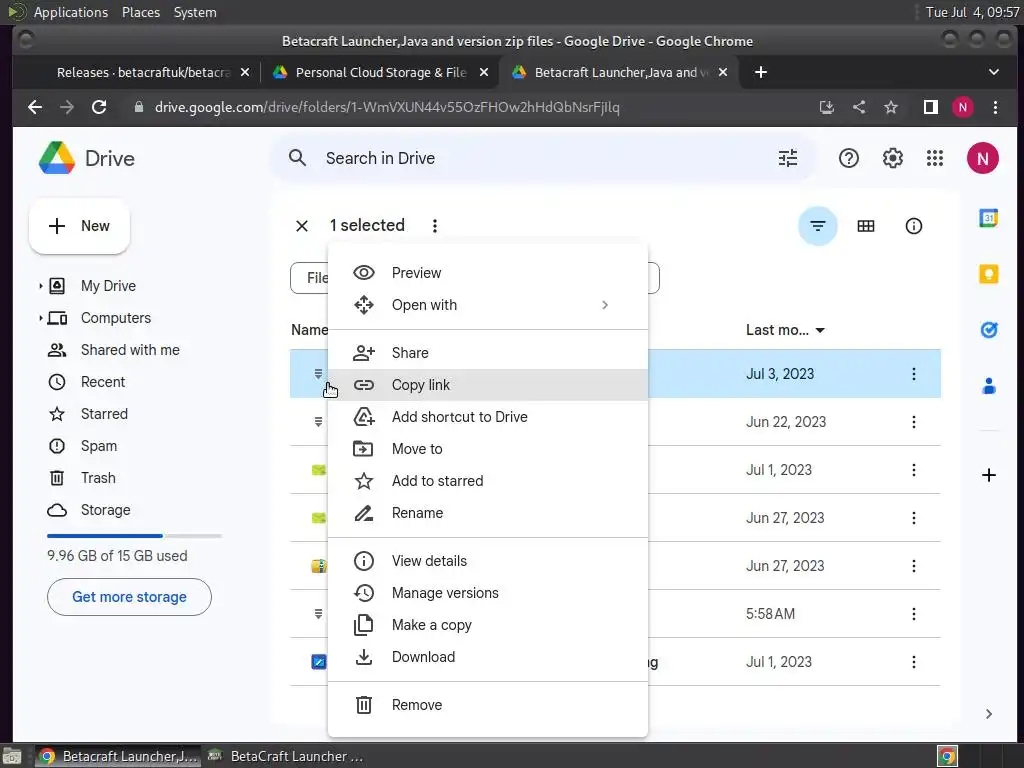Choose Preview in context menu
Image resolution: width=1024 pixels, height=768 pixels.
pos(487,273)
